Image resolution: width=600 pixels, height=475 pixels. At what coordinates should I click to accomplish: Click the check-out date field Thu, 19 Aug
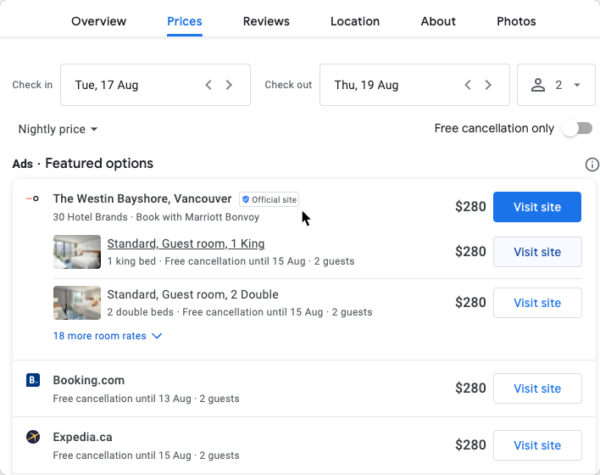click(x=415, y=85)
